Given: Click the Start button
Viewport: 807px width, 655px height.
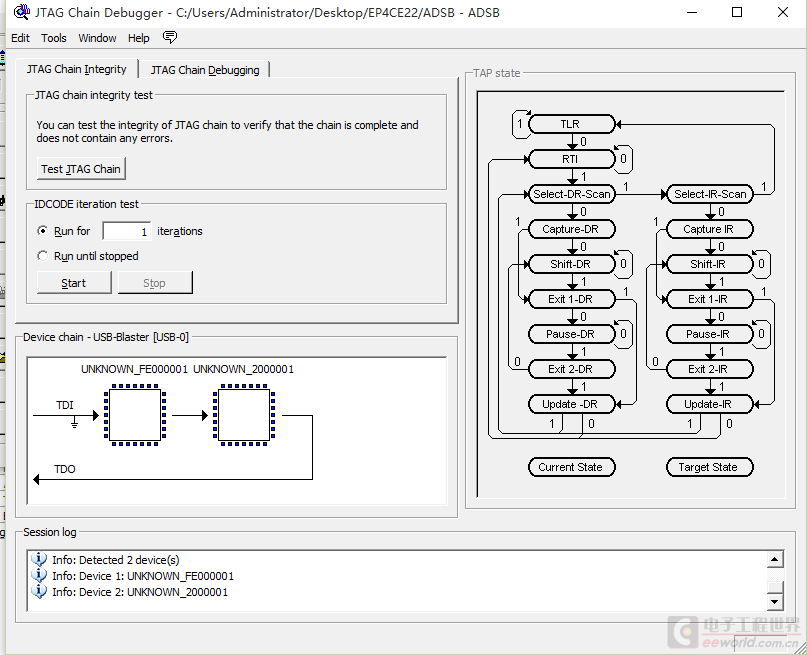Looking at the screenshot, I should coord(74,283).
